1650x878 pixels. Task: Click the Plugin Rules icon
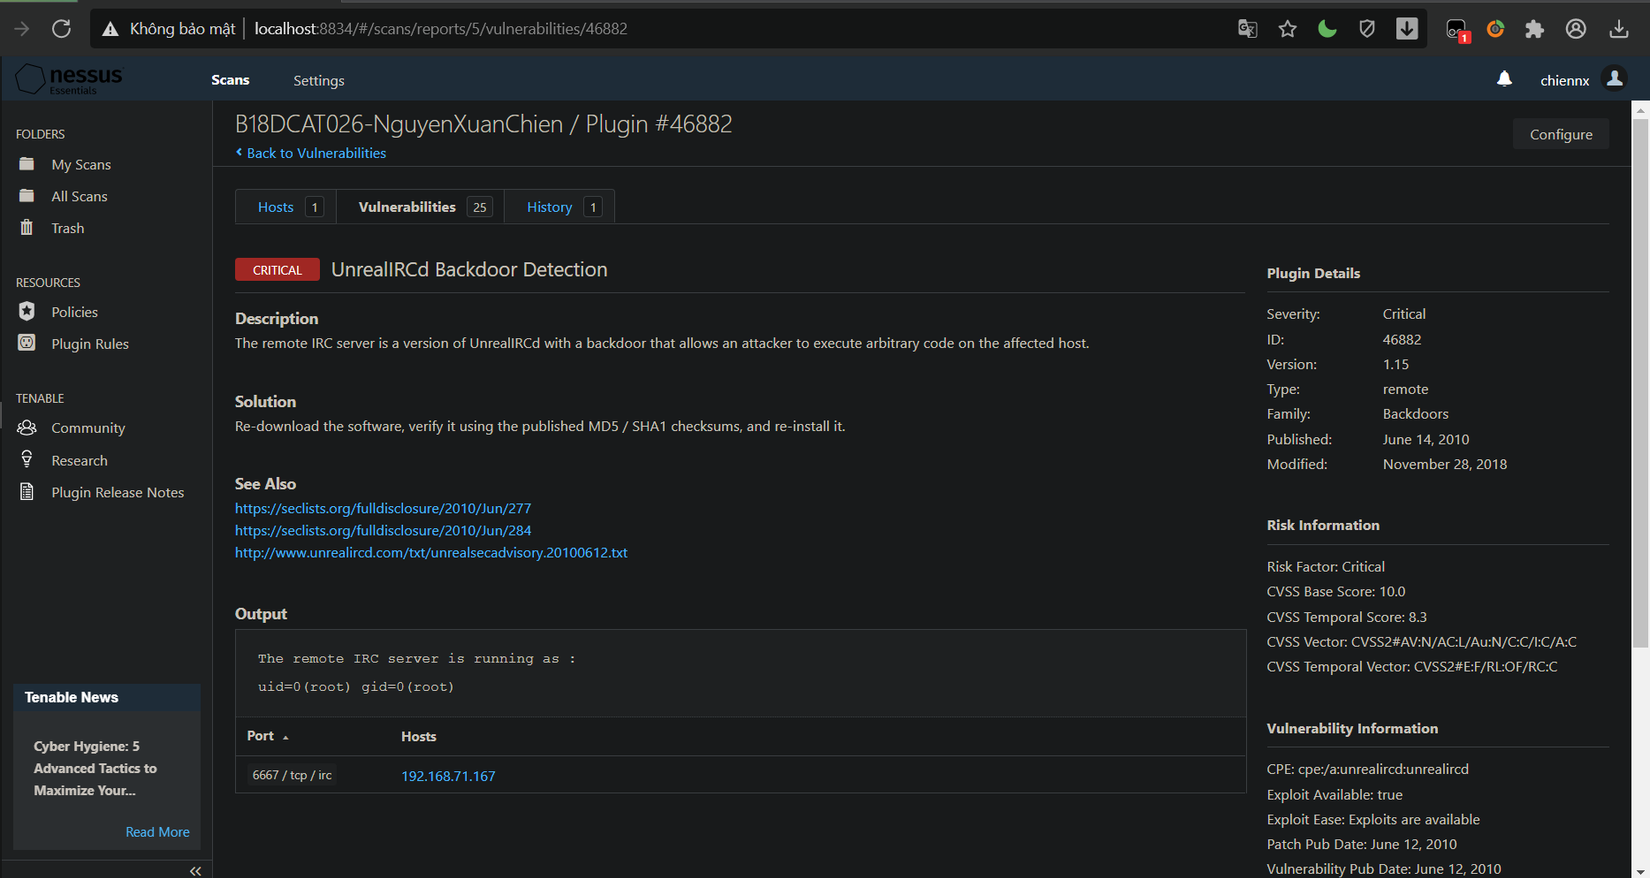pos(27,343)
